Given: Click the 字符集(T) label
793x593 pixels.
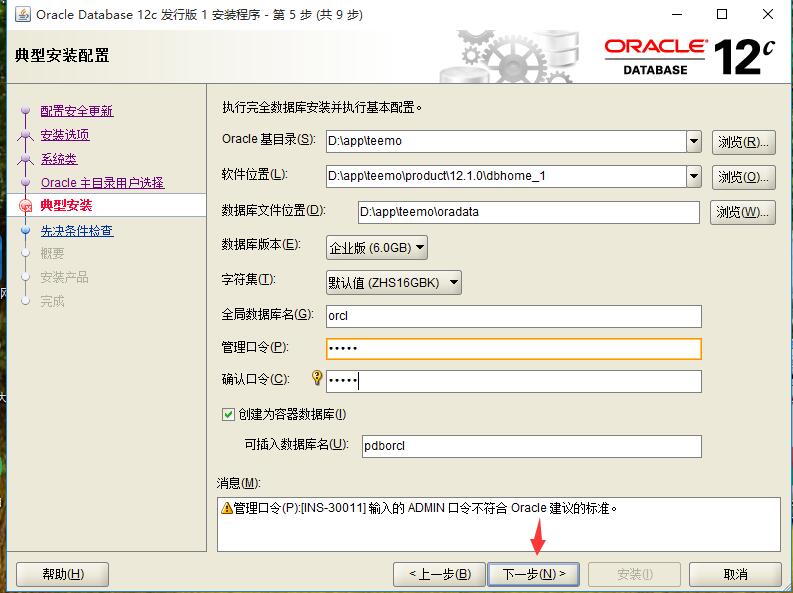Looking at the screenshot, I should [248, 280].
